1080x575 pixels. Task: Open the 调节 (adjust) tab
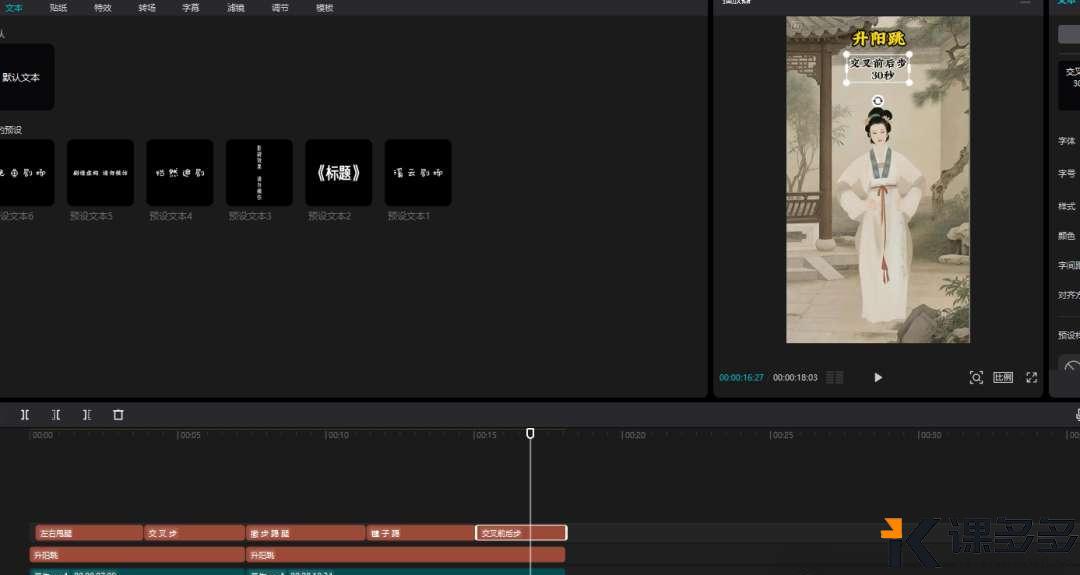tap(280, 8)
